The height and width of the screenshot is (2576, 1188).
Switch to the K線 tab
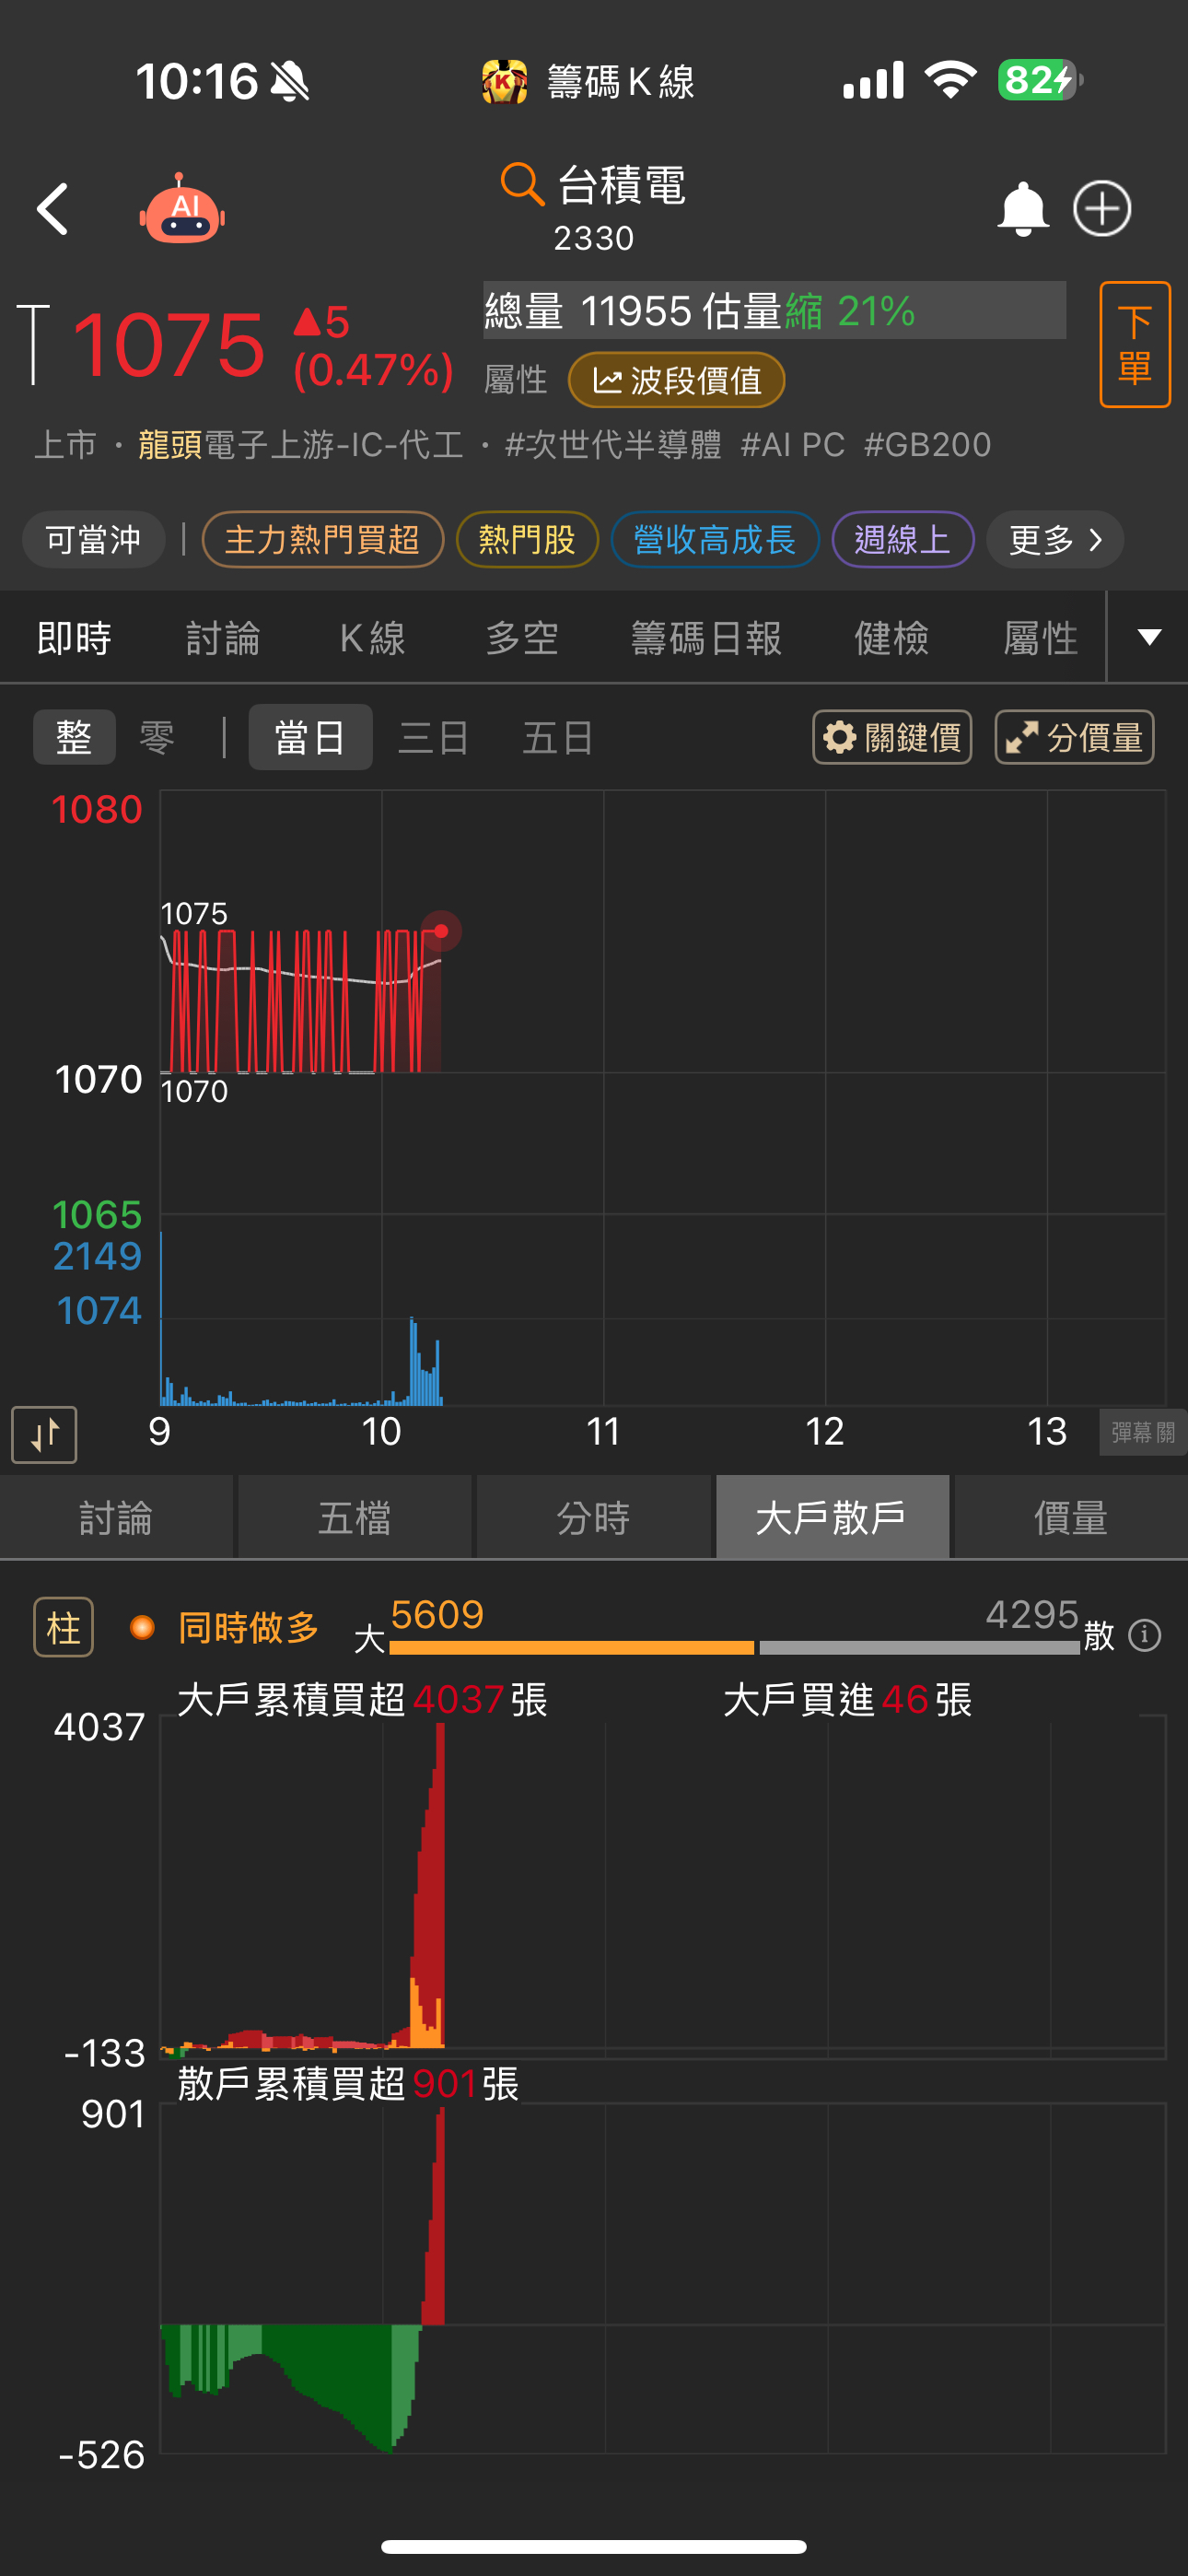click(373, 638)
